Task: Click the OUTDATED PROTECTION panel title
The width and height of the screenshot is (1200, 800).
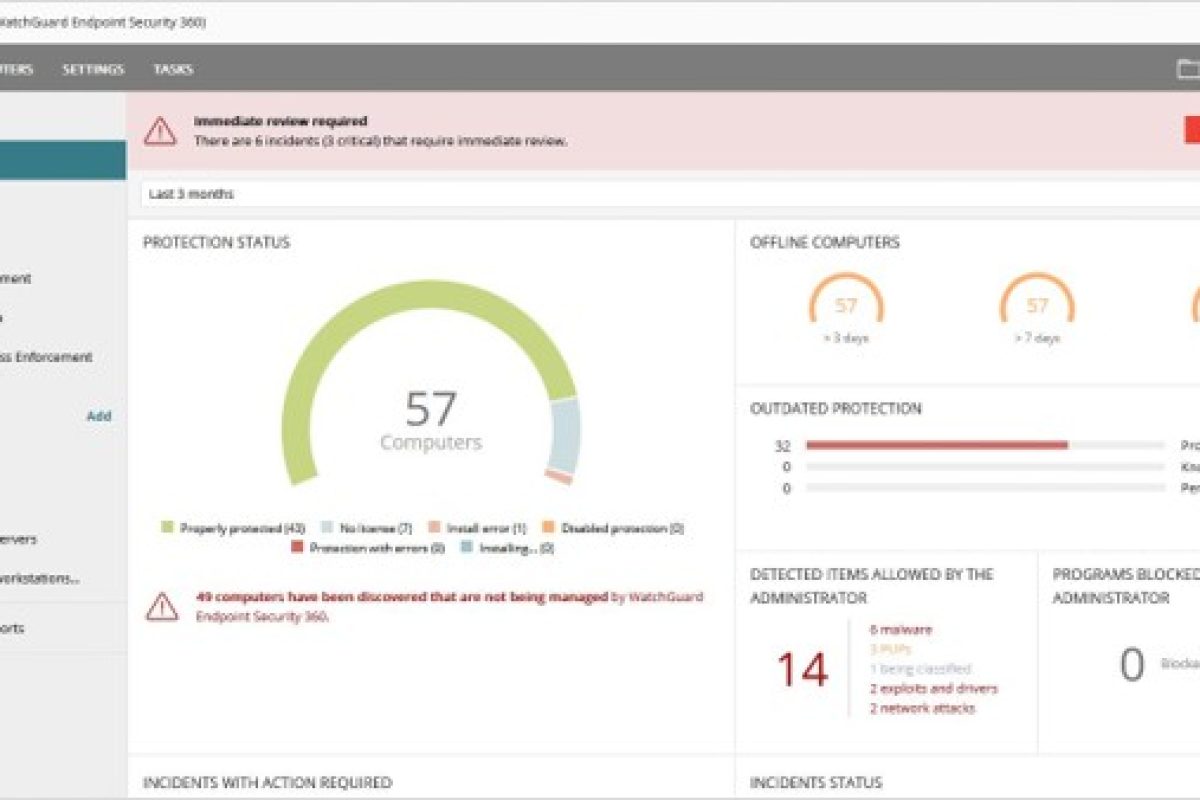Action: pyautogui.click(x=836, y=408)
